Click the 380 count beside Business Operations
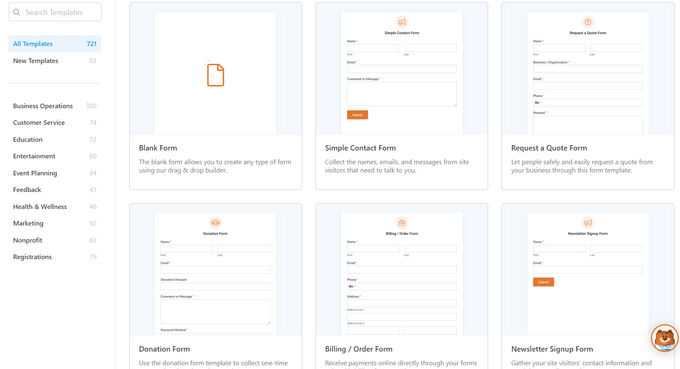680x369 pixels. [91, 106]
